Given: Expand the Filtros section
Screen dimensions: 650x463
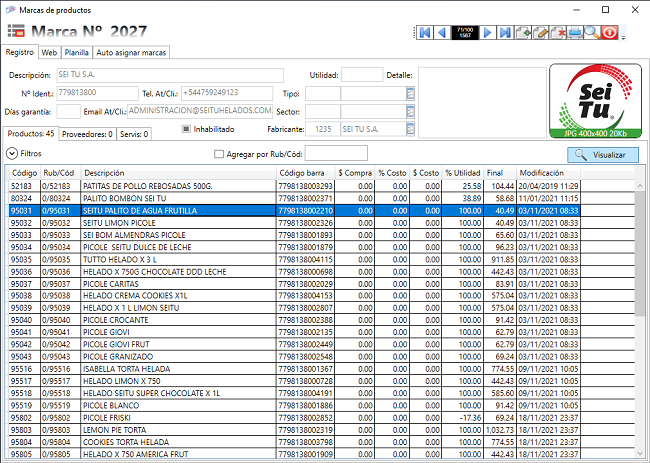Looking at the screenshot, I should tap(12, 154).
